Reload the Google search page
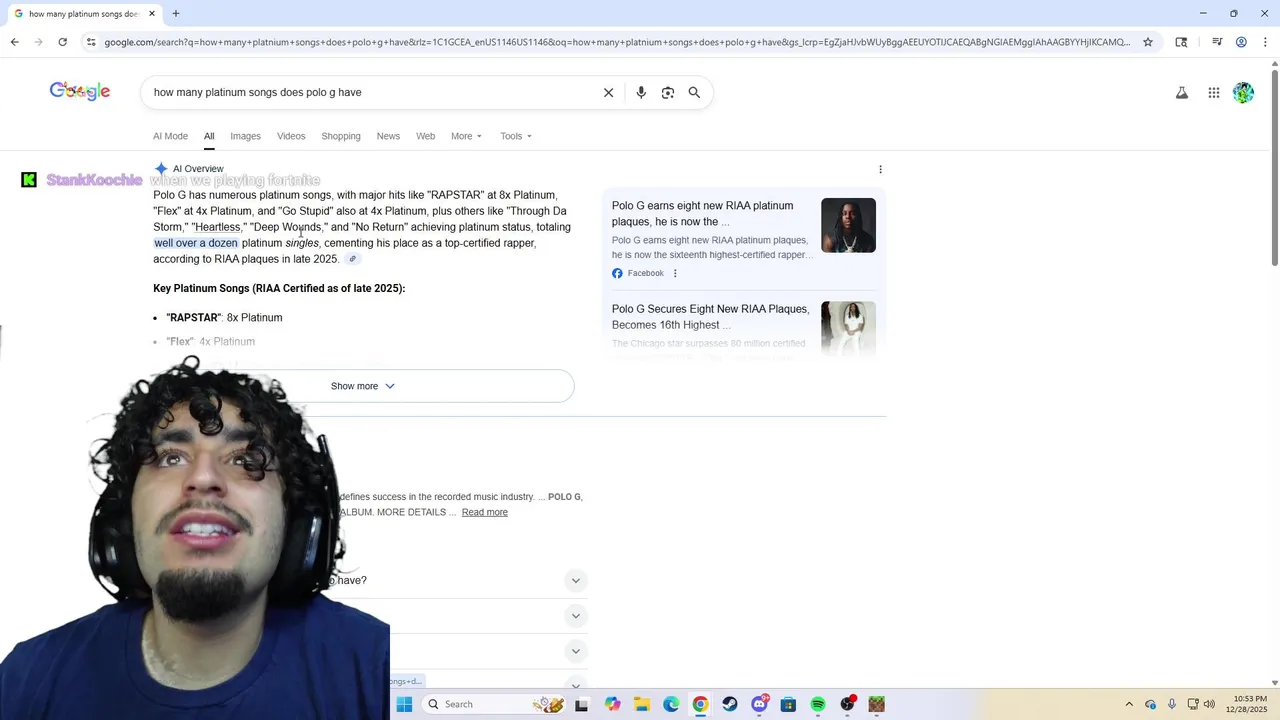1280x720 pixels. tap(62, 42)
